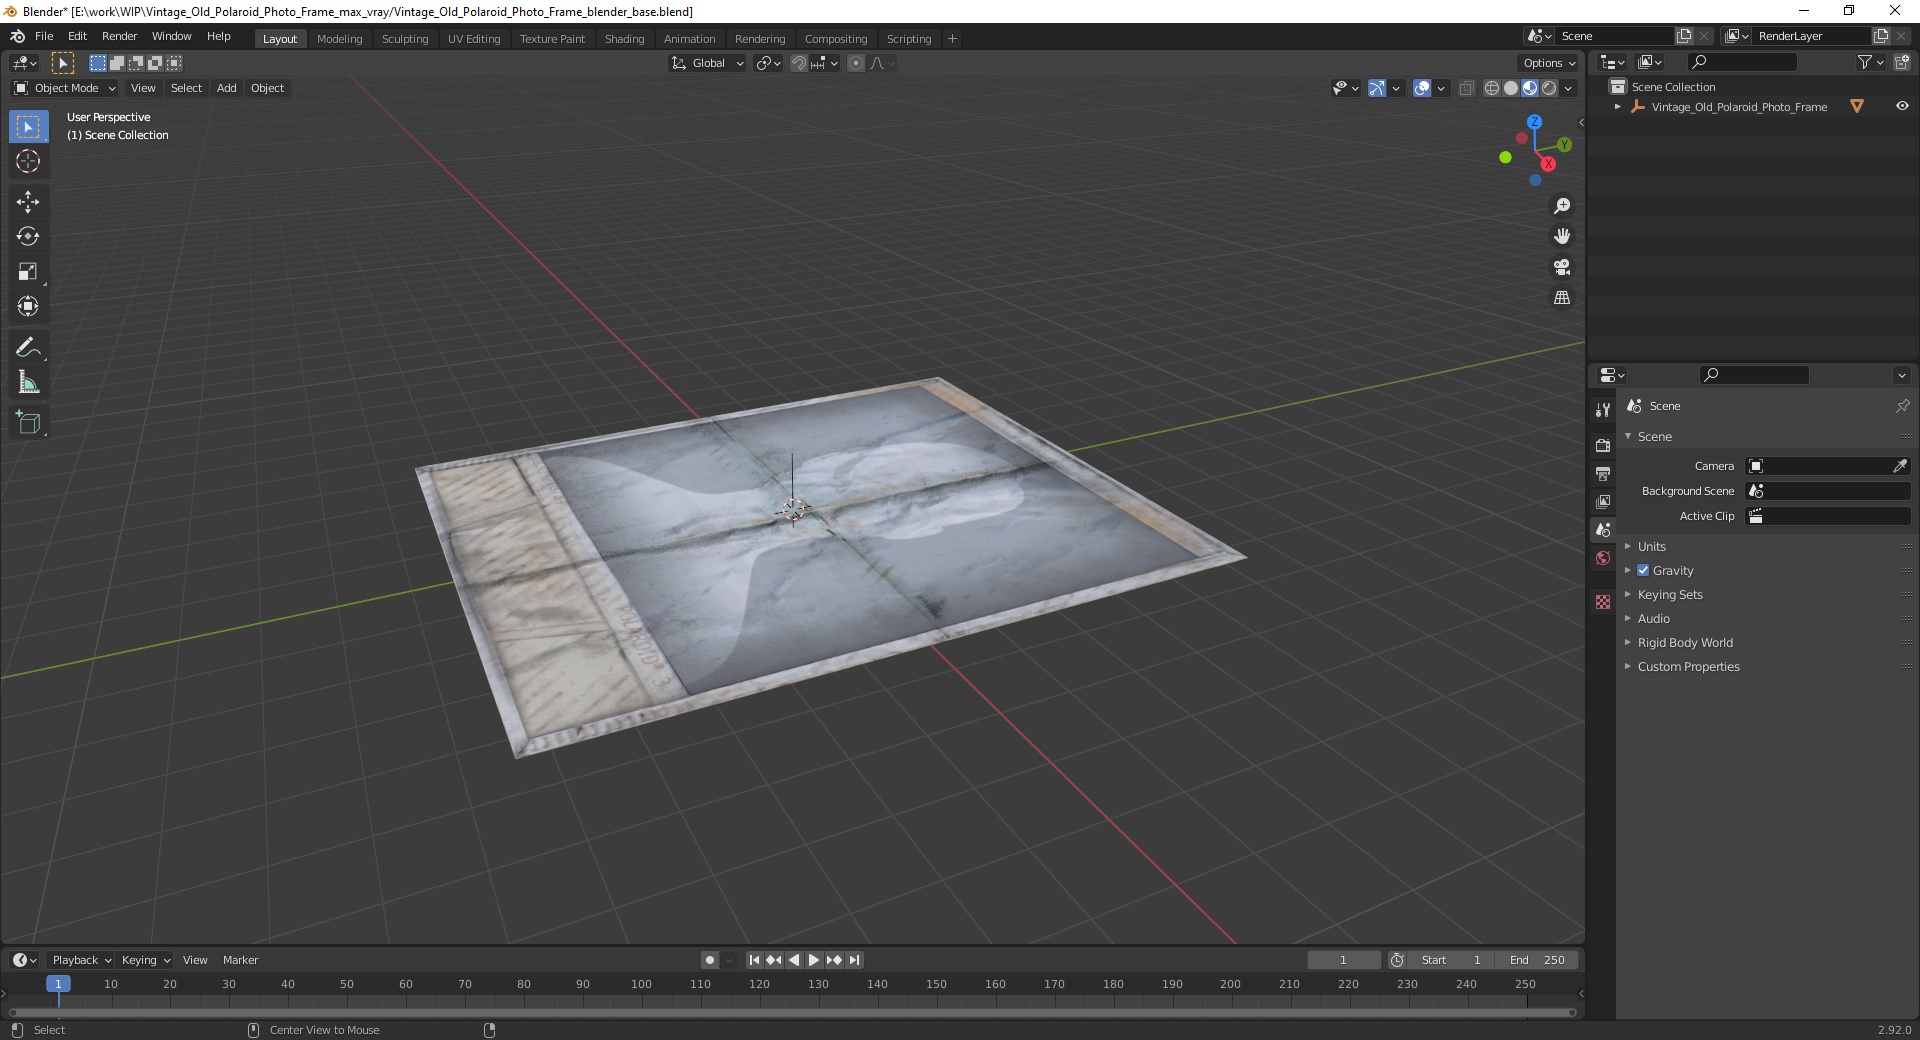Play the animation forward
This screenshot has width=1920, height=1040.
(814, 960)
